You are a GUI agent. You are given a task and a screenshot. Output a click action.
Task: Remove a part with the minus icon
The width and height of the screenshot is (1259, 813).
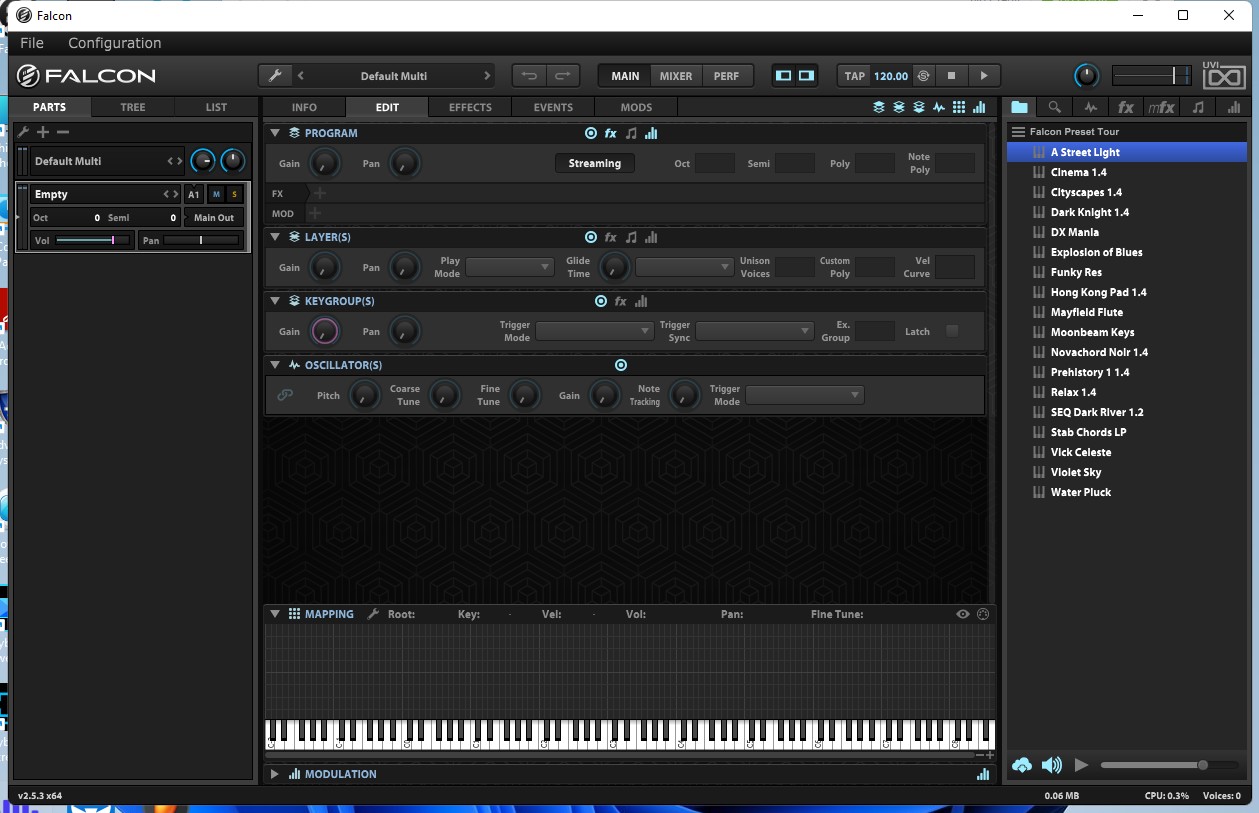pos(63,132)
